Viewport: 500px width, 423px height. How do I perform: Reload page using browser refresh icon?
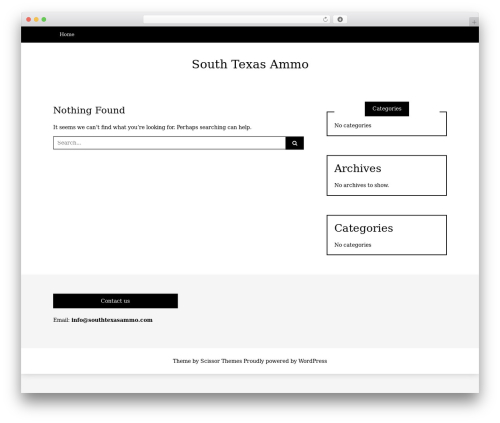(325, 19)
